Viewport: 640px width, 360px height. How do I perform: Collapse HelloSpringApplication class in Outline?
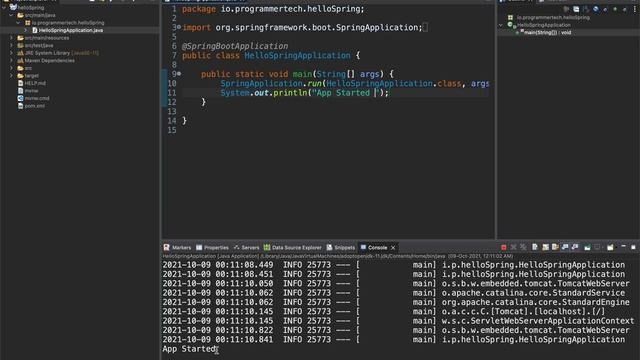coord(501,25)
